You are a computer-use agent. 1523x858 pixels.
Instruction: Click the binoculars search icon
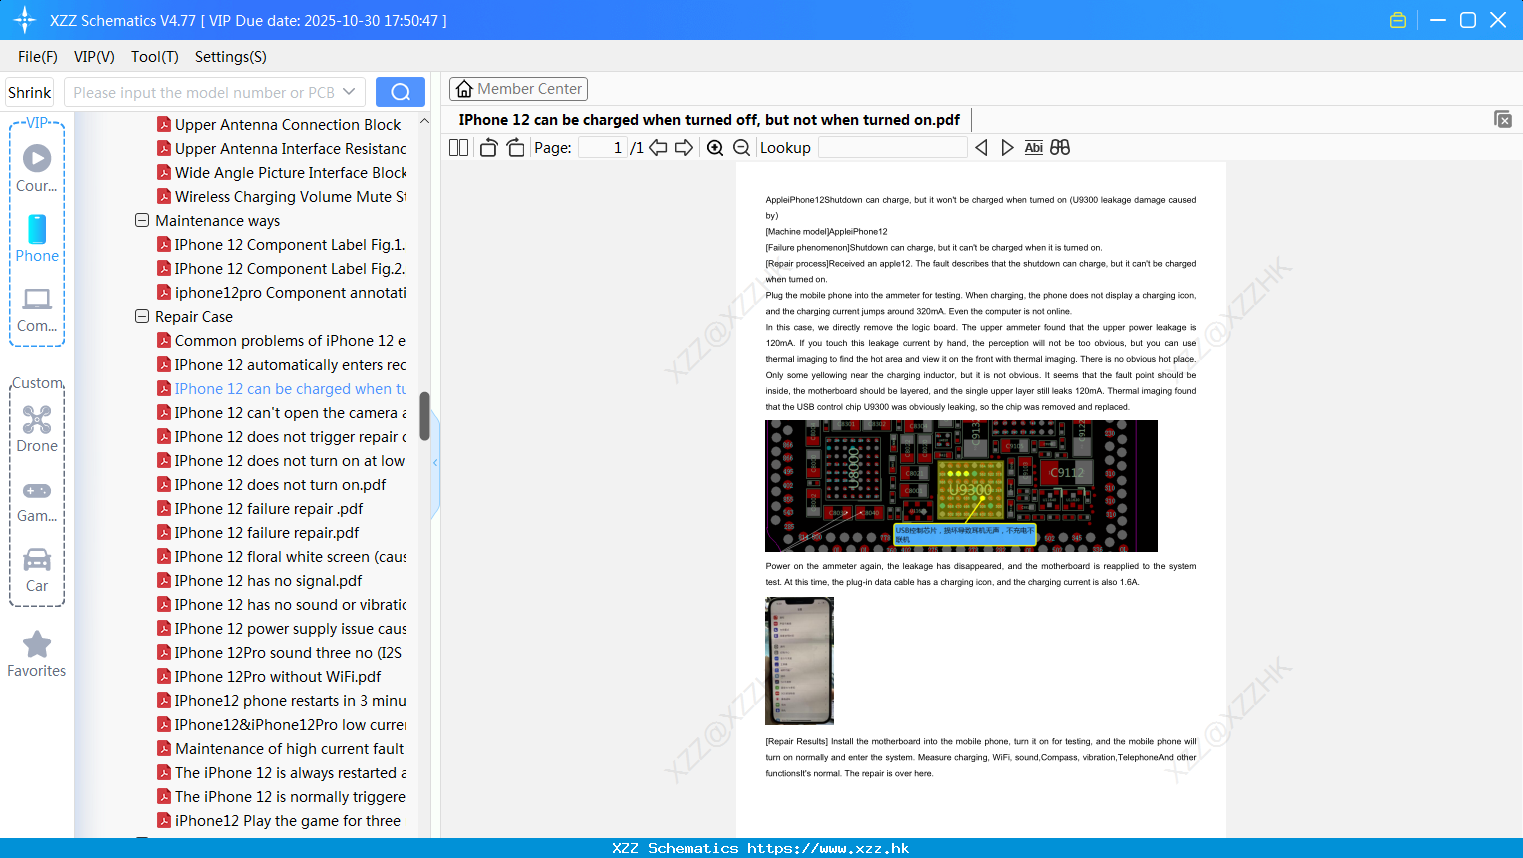coord(1060,147)
